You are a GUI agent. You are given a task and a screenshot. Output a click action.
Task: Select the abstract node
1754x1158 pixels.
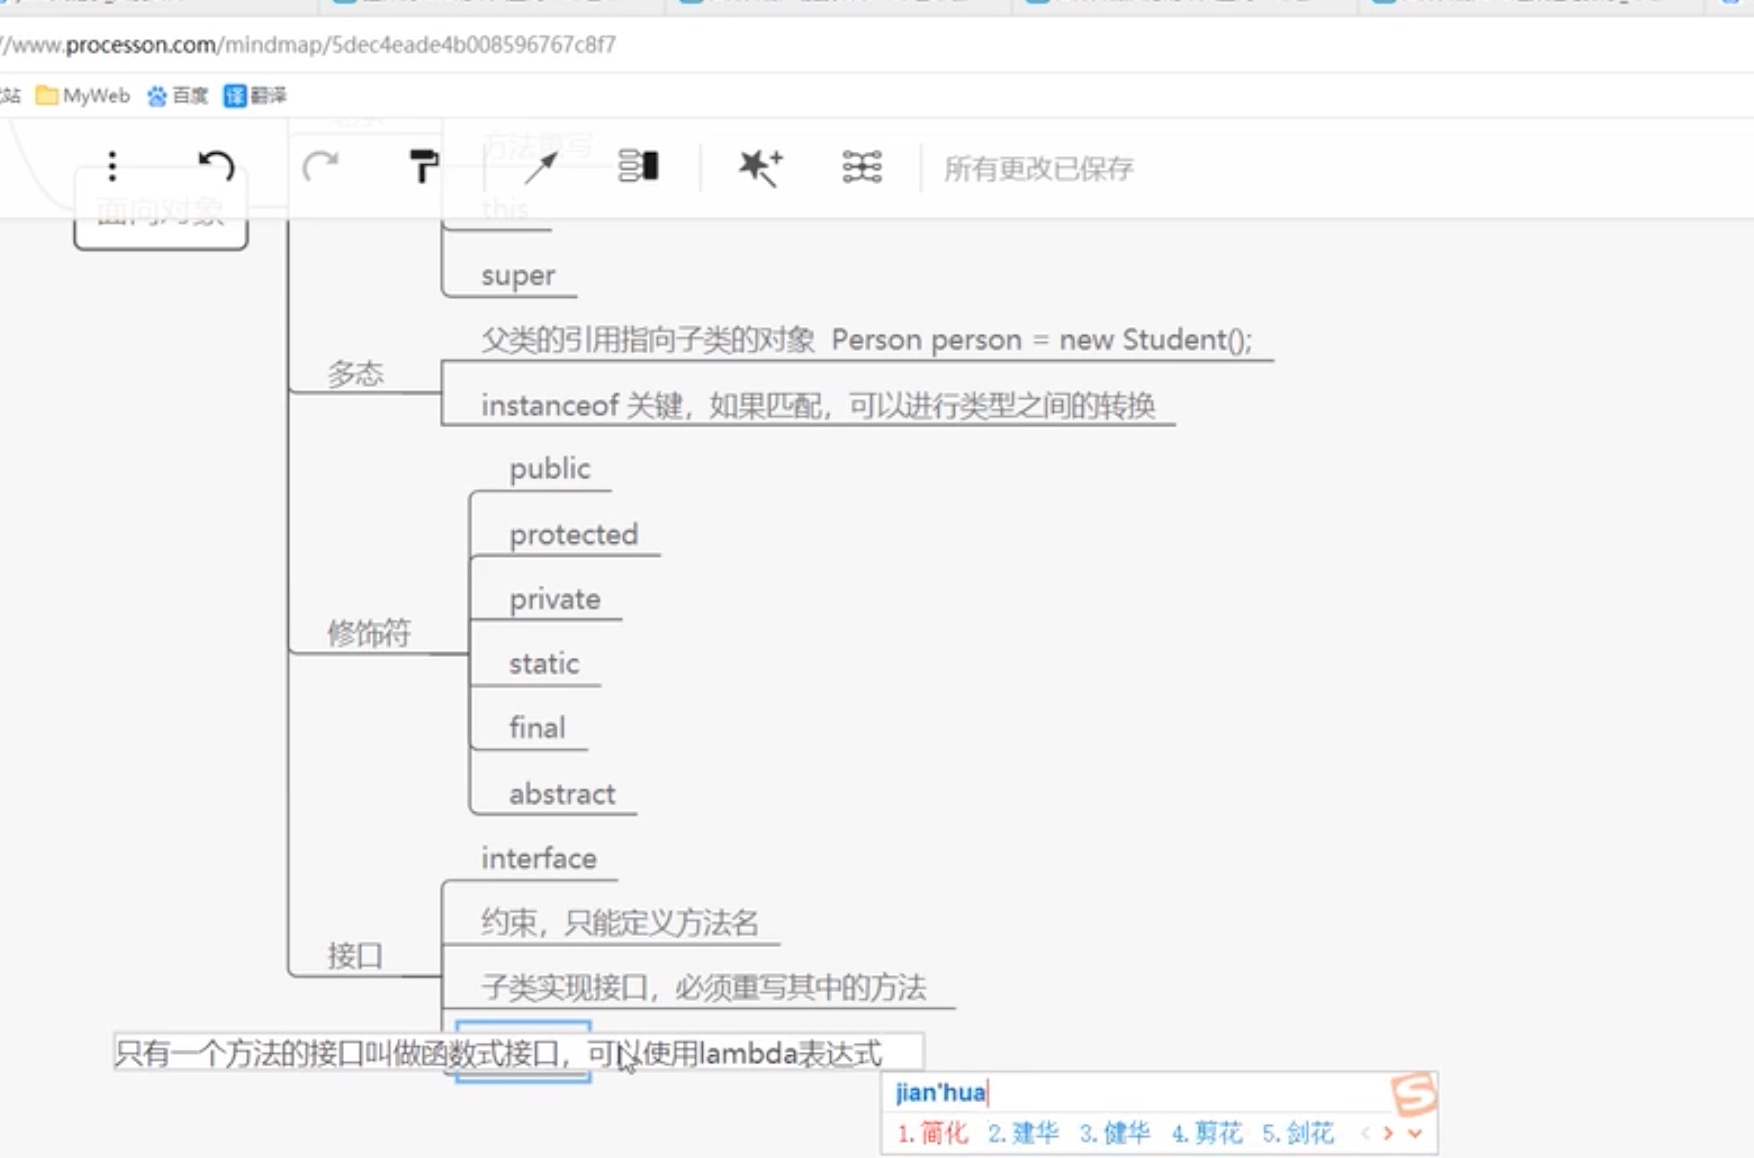coord(562,794)
